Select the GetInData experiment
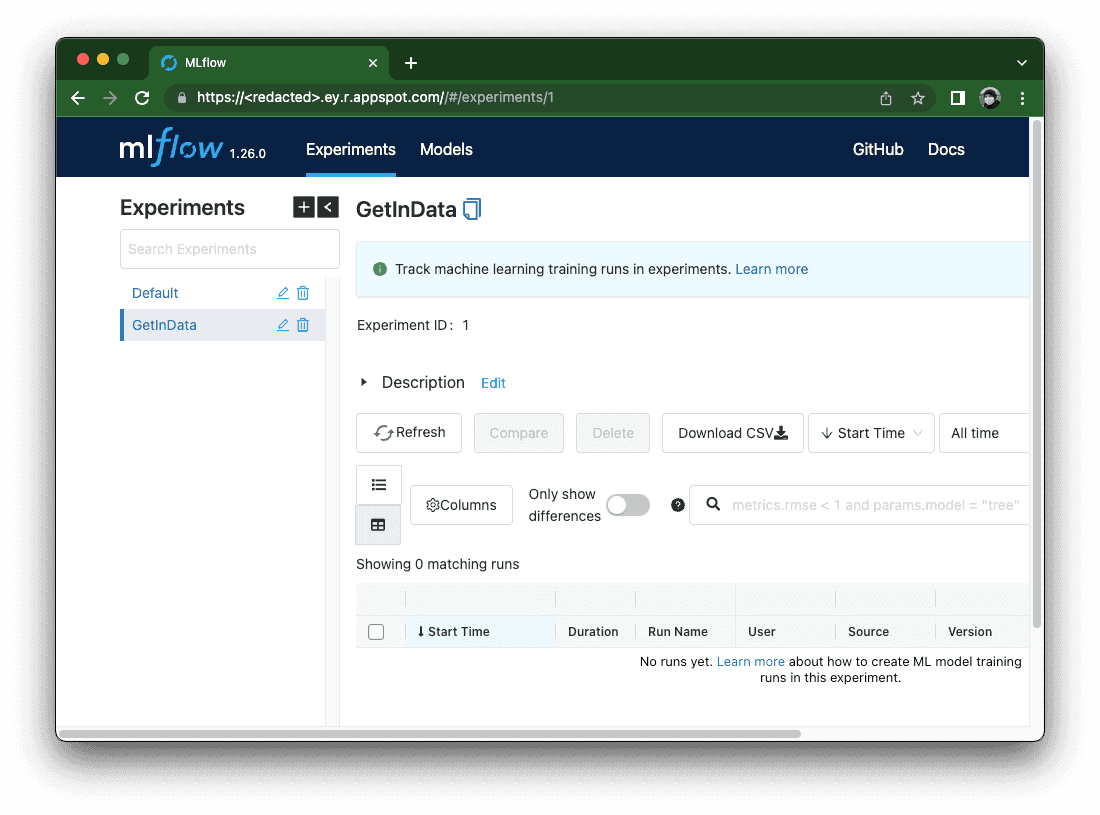 (164, 325)
